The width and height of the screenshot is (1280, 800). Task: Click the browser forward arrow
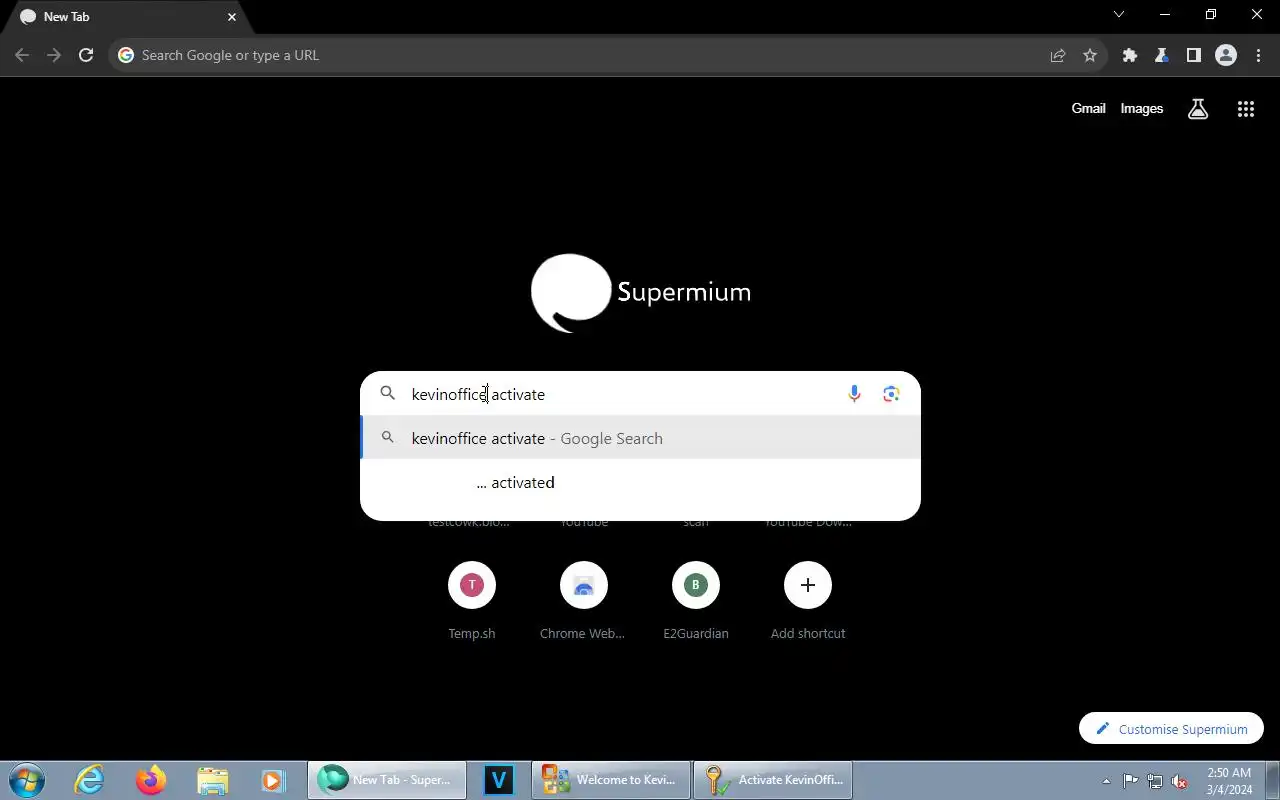pos(54,55)
